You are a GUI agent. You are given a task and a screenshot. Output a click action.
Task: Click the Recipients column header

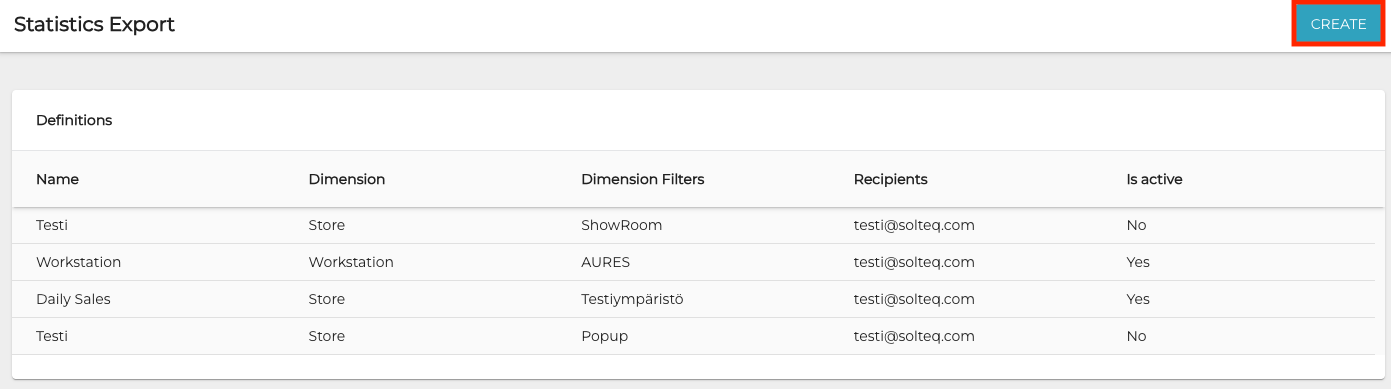[x=890, y=179]
